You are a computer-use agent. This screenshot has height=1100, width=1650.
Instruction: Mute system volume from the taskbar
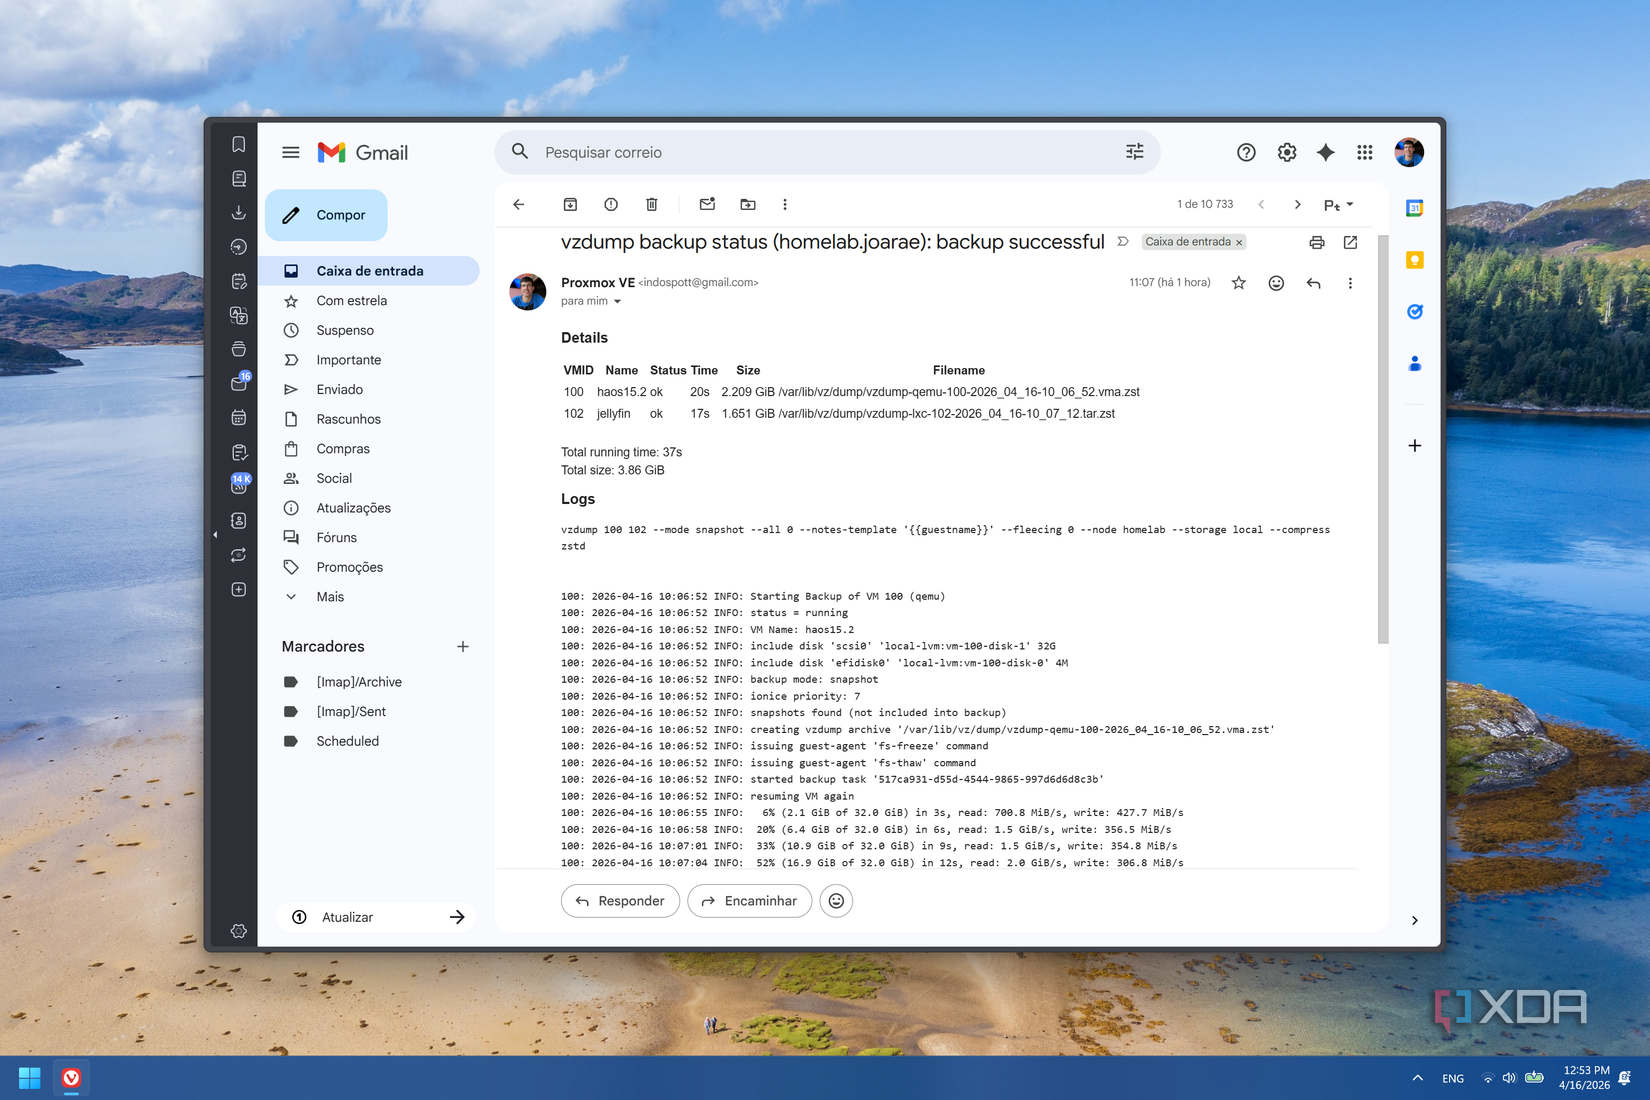point(1510,1078)
